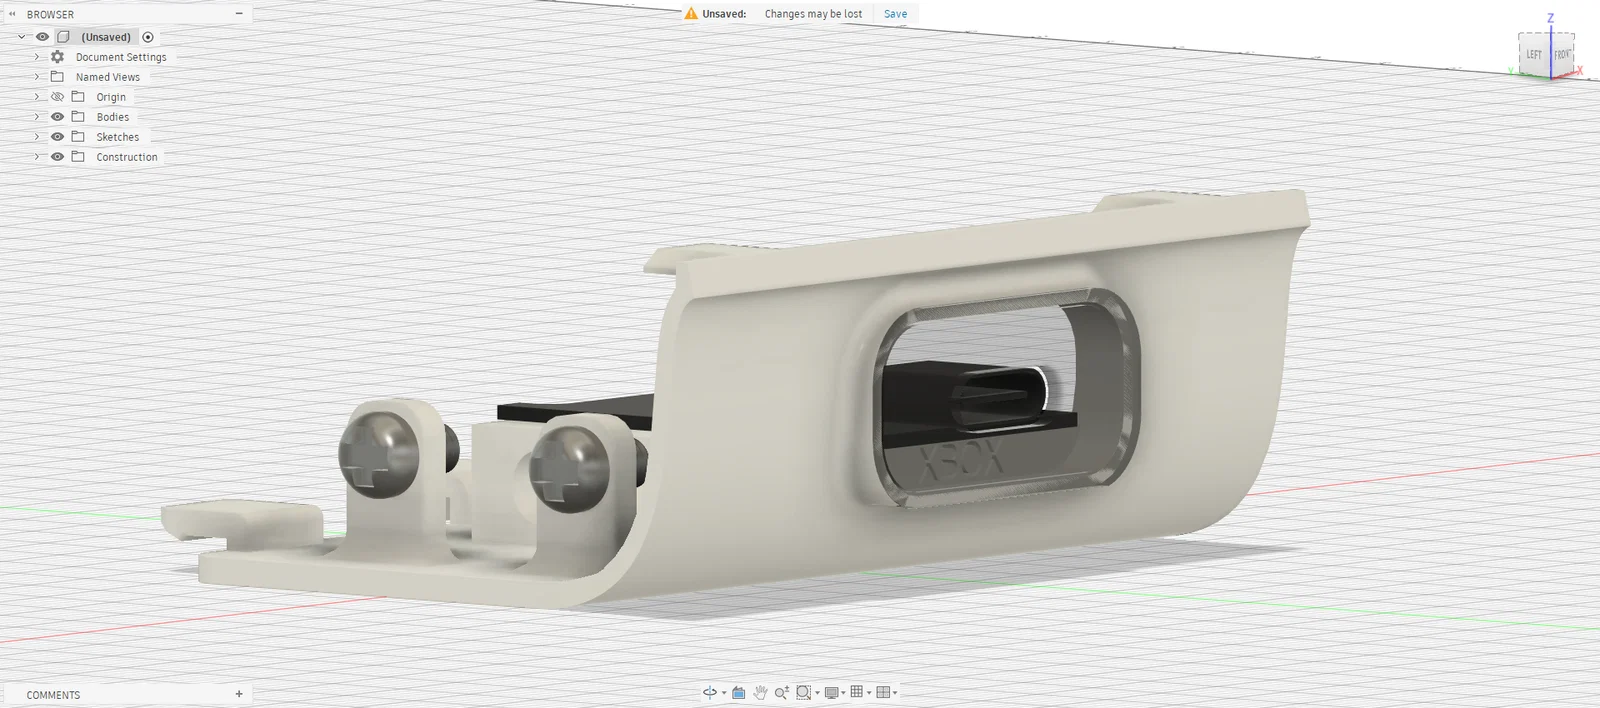This screenshot has width=1600, height=708.
Task: Click the Zoom Window fit icon
Action: [x=803, y=692]
